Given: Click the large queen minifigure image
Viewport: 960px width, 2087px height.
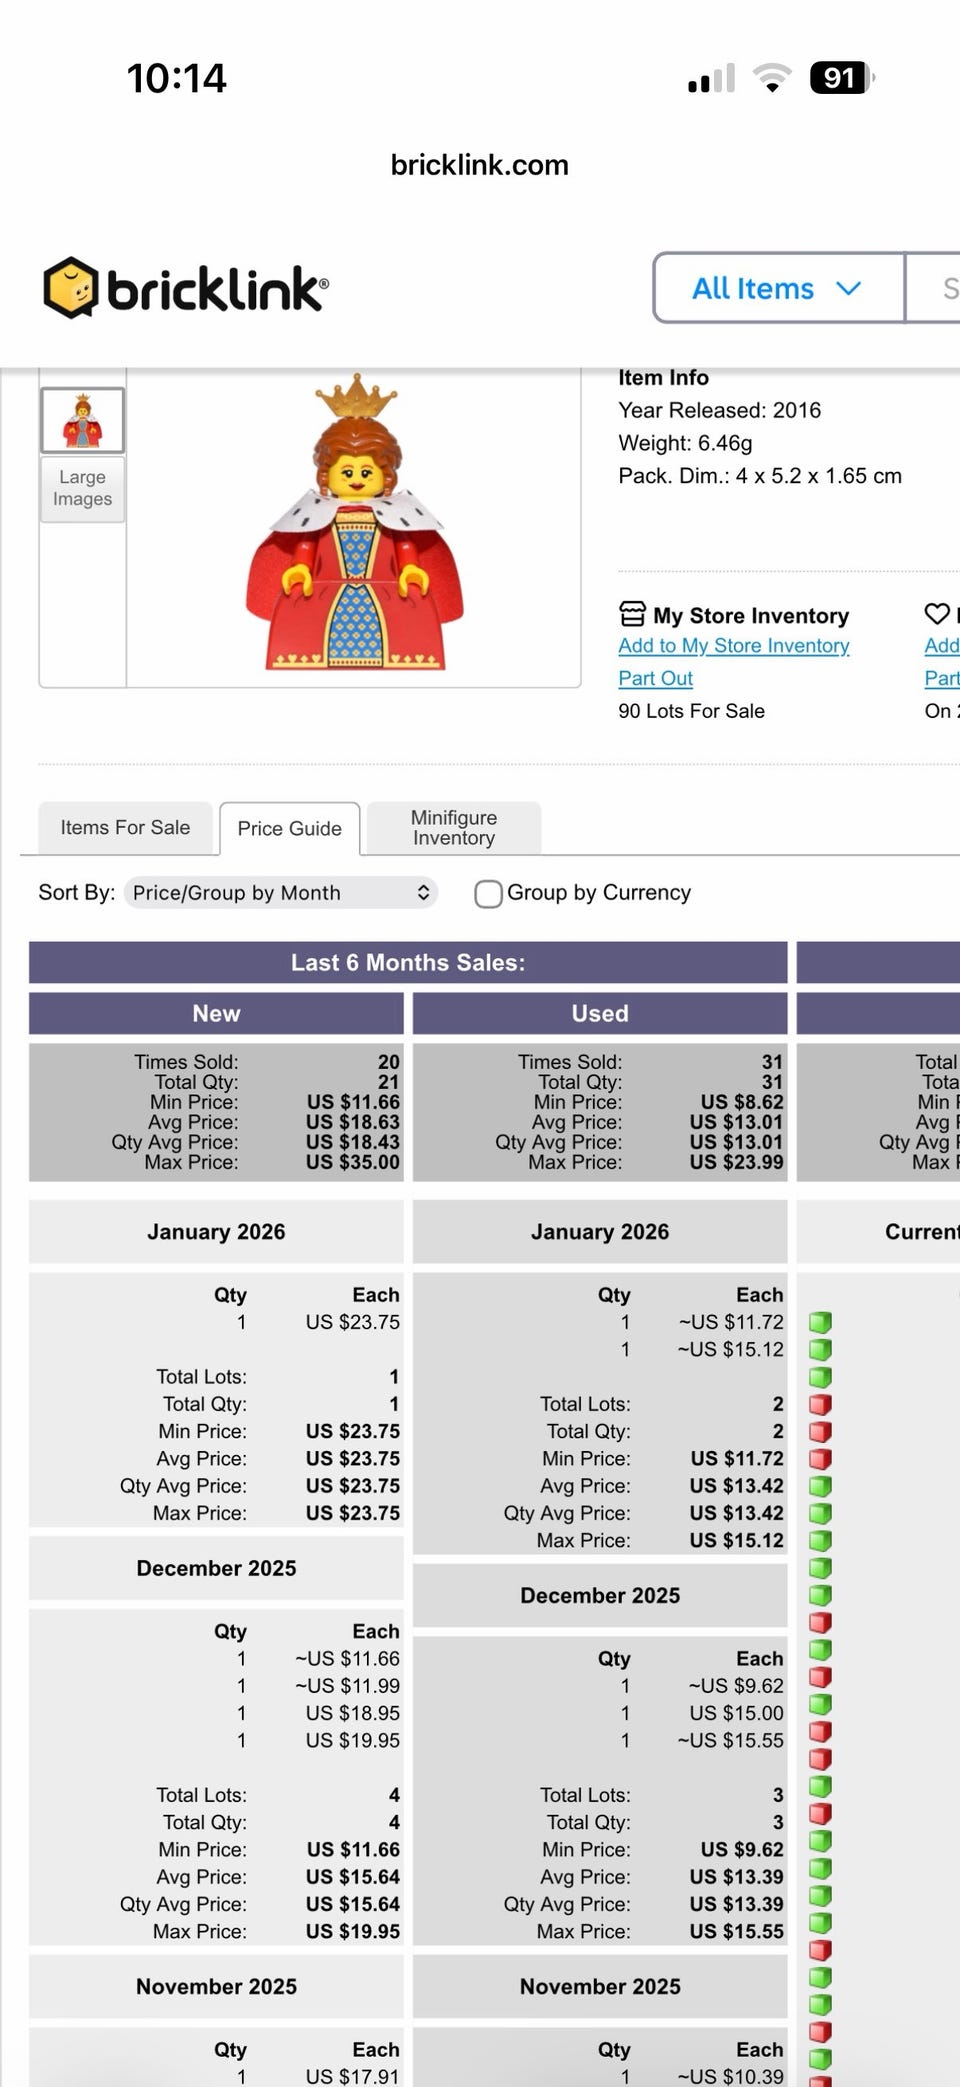Looking at the screenshot, I should (x=355, y=523).
